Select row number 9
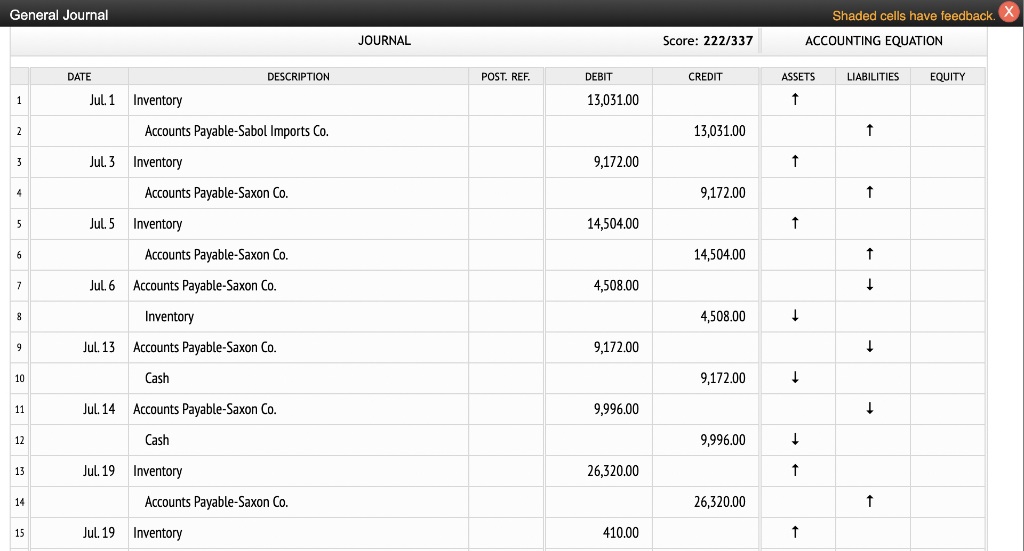Image resolution: width=1024 pixels, height=551 pixels. pyautogui.click(x=19, y=347)
